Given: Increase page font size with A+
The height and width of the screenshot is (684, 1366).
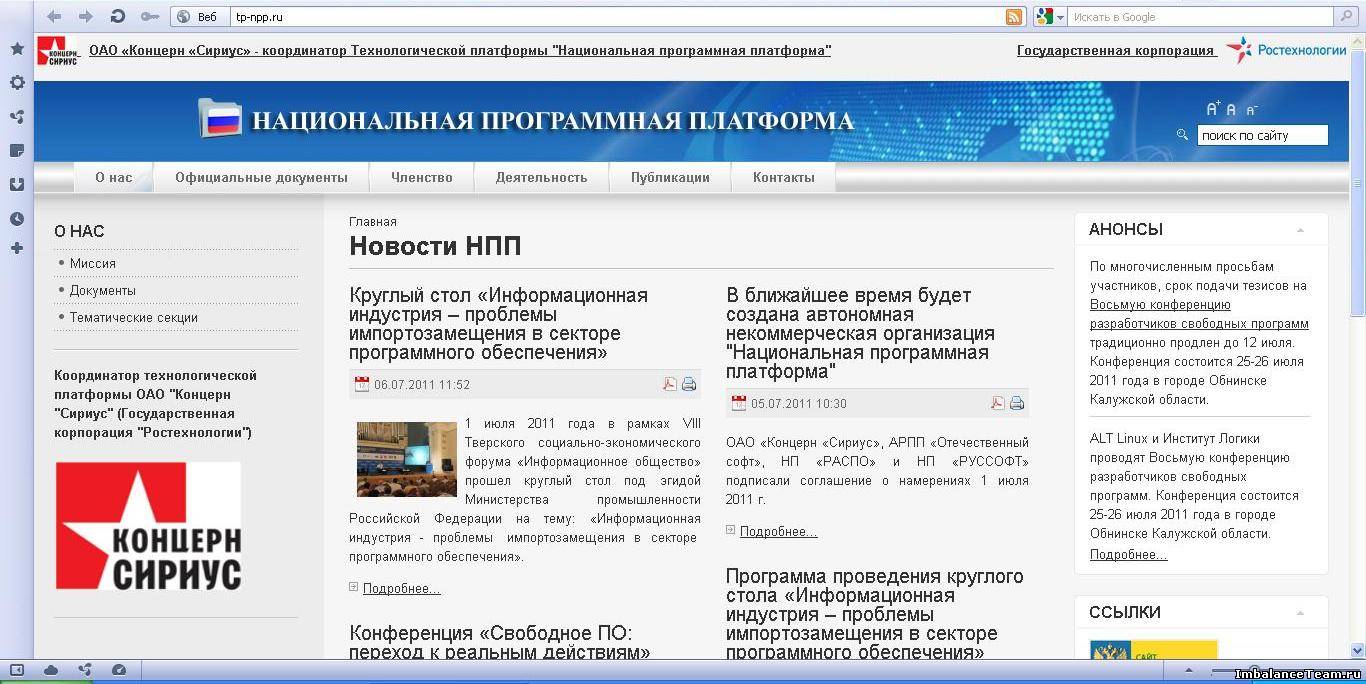Looking at the screenshot, I should click(1213, 109).
